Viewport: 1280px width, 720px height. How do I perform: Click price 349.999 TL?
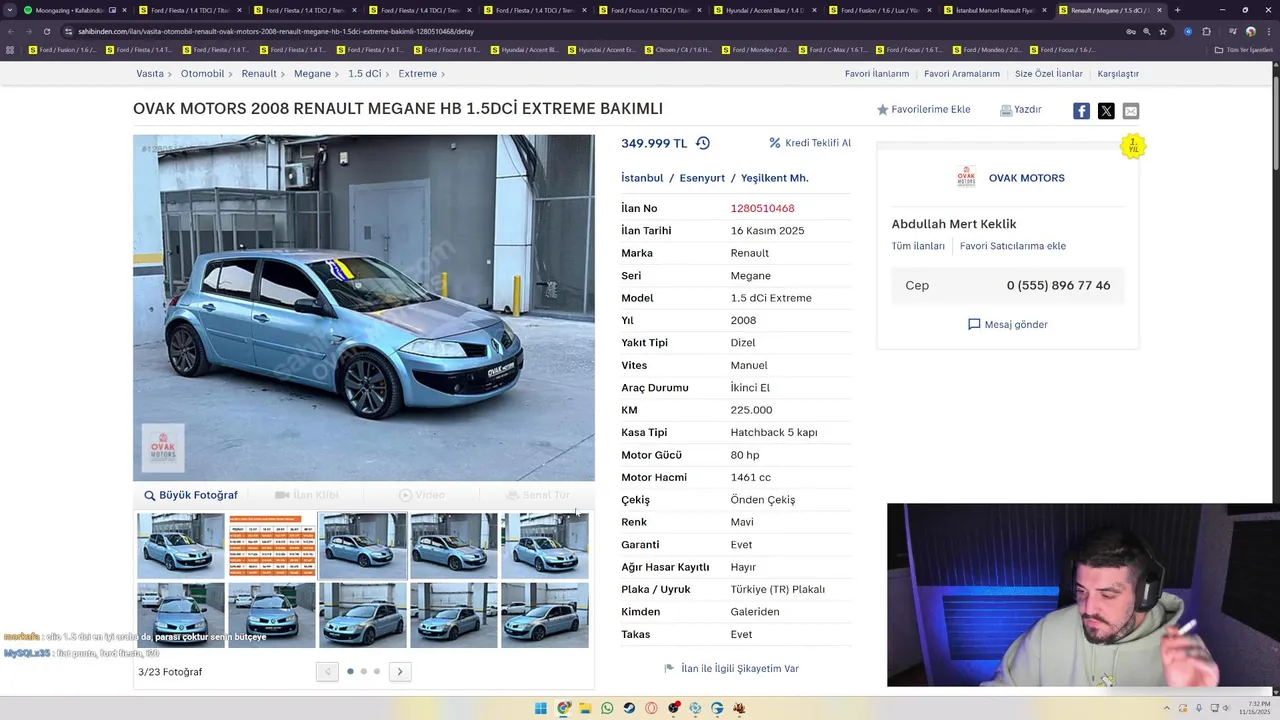pyautogui.click(x=654, y=143)
